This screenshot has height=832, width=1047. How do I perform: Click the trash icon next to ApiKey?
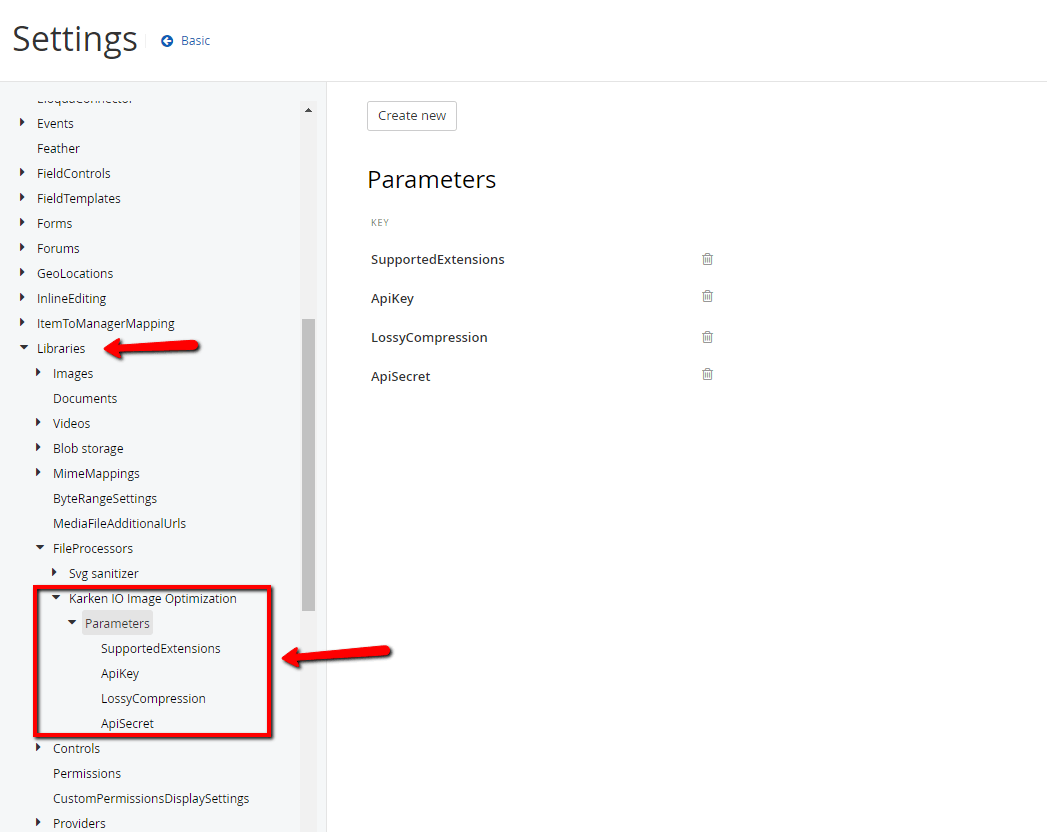point(707,296)
